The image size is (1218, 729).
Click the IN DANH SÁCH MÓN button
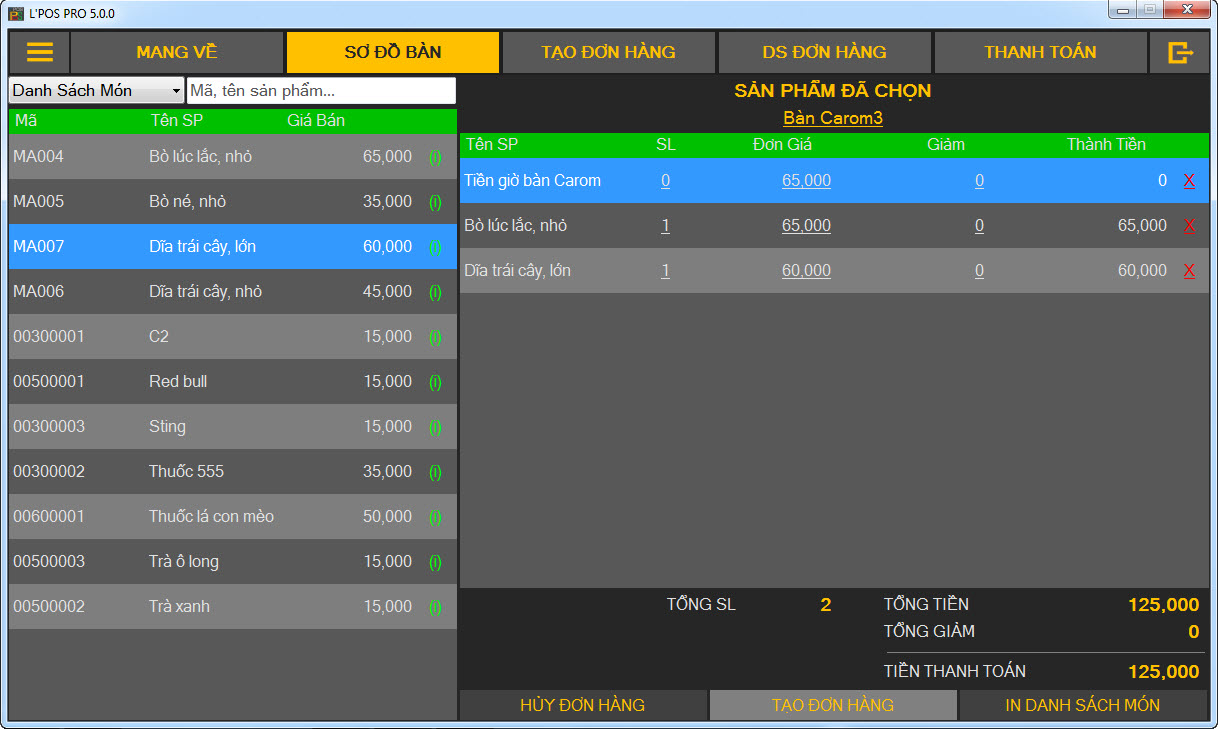(1082, 705)
